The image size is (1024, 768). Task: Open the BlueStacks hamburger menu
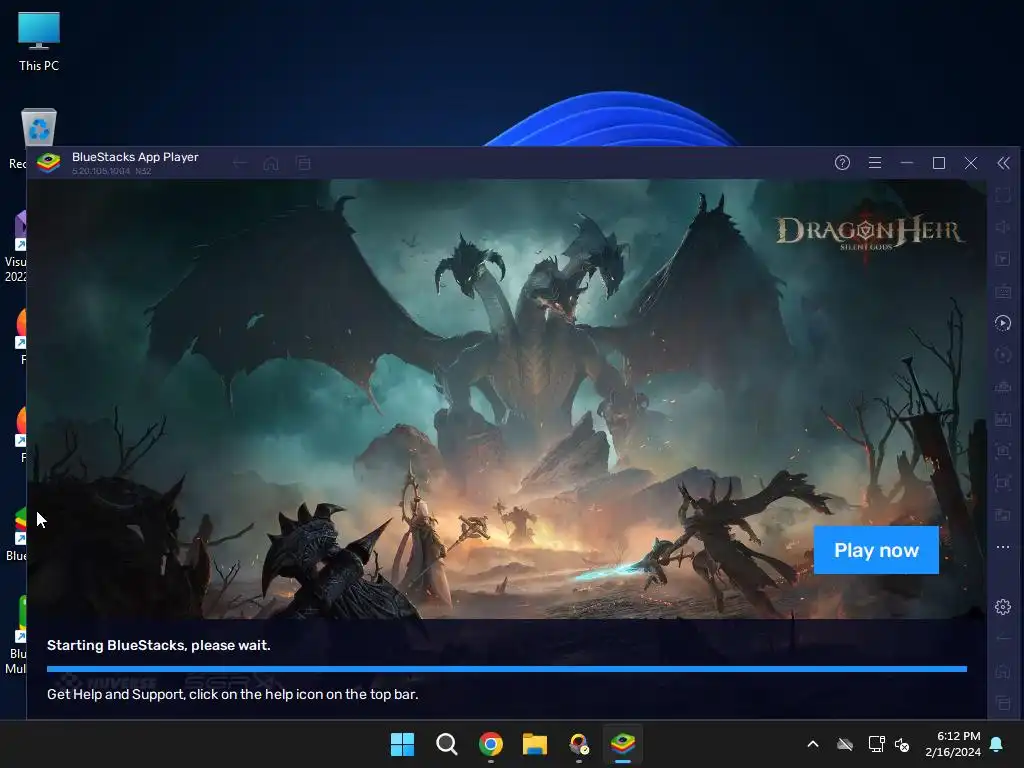click(874, 163)
